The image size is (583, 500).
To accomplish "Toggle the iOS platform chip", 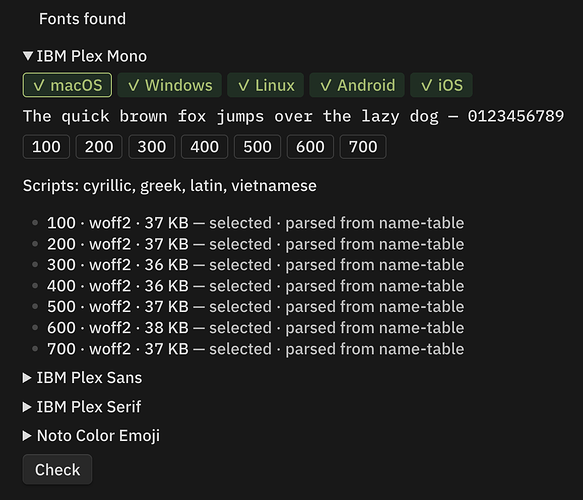I will click(x=441, y=85).
